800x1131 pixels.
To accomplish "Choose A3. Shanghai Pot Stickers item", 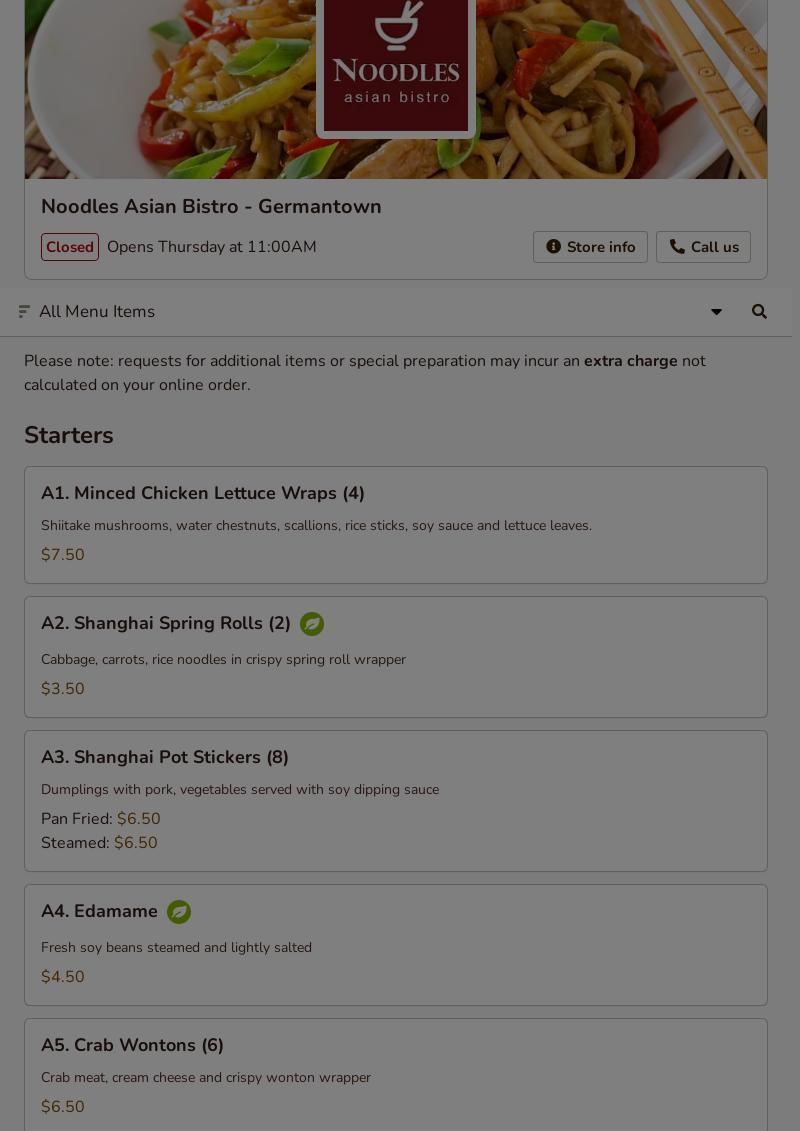I will tap(165, 757).
